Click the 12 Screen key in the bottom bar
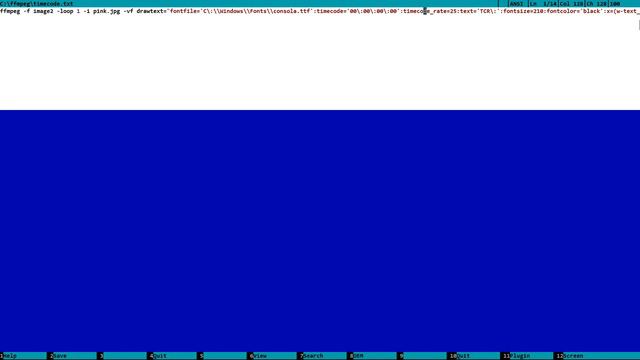Viewport: 640px width, 360px height. click(599, 356)
